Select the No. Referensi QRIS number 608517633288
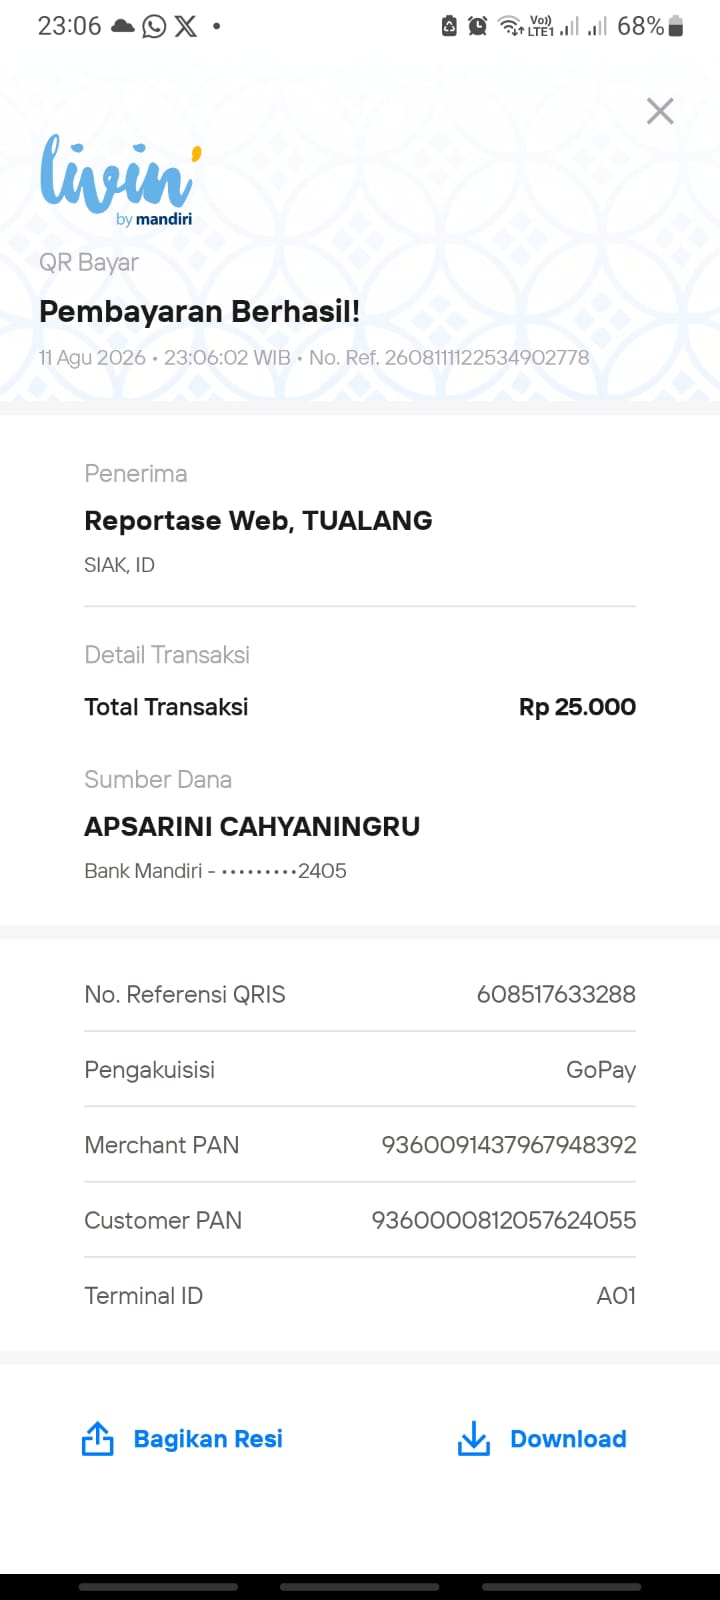The image size is (720, 1600). [556, 994]
